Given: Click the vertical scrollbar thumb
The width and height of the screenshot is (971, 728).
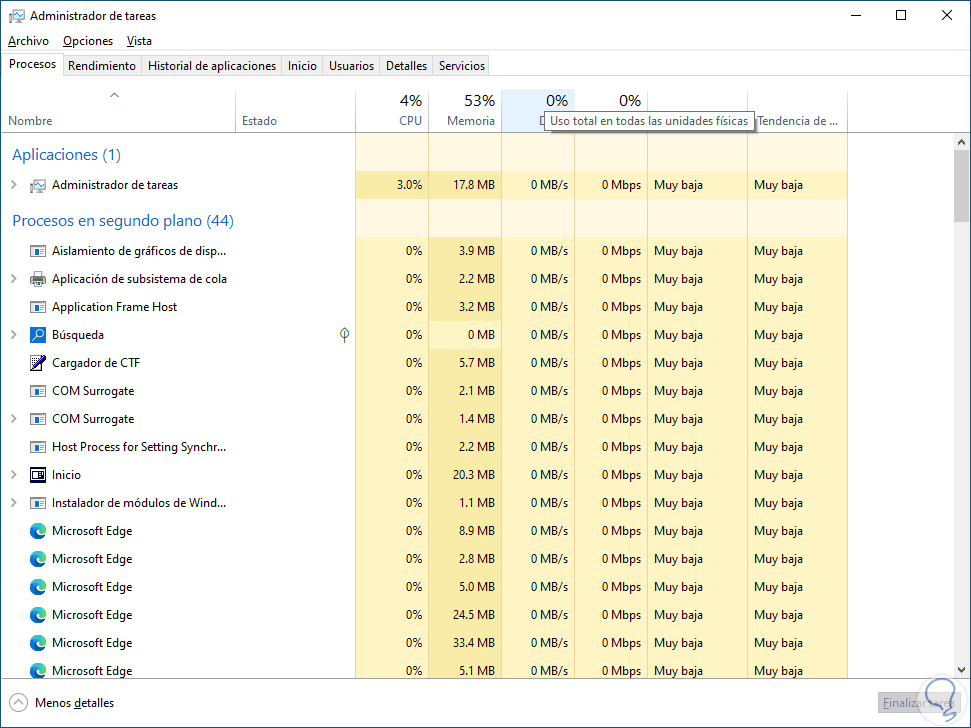Looking at the screenshot, I should coord(961,186).
